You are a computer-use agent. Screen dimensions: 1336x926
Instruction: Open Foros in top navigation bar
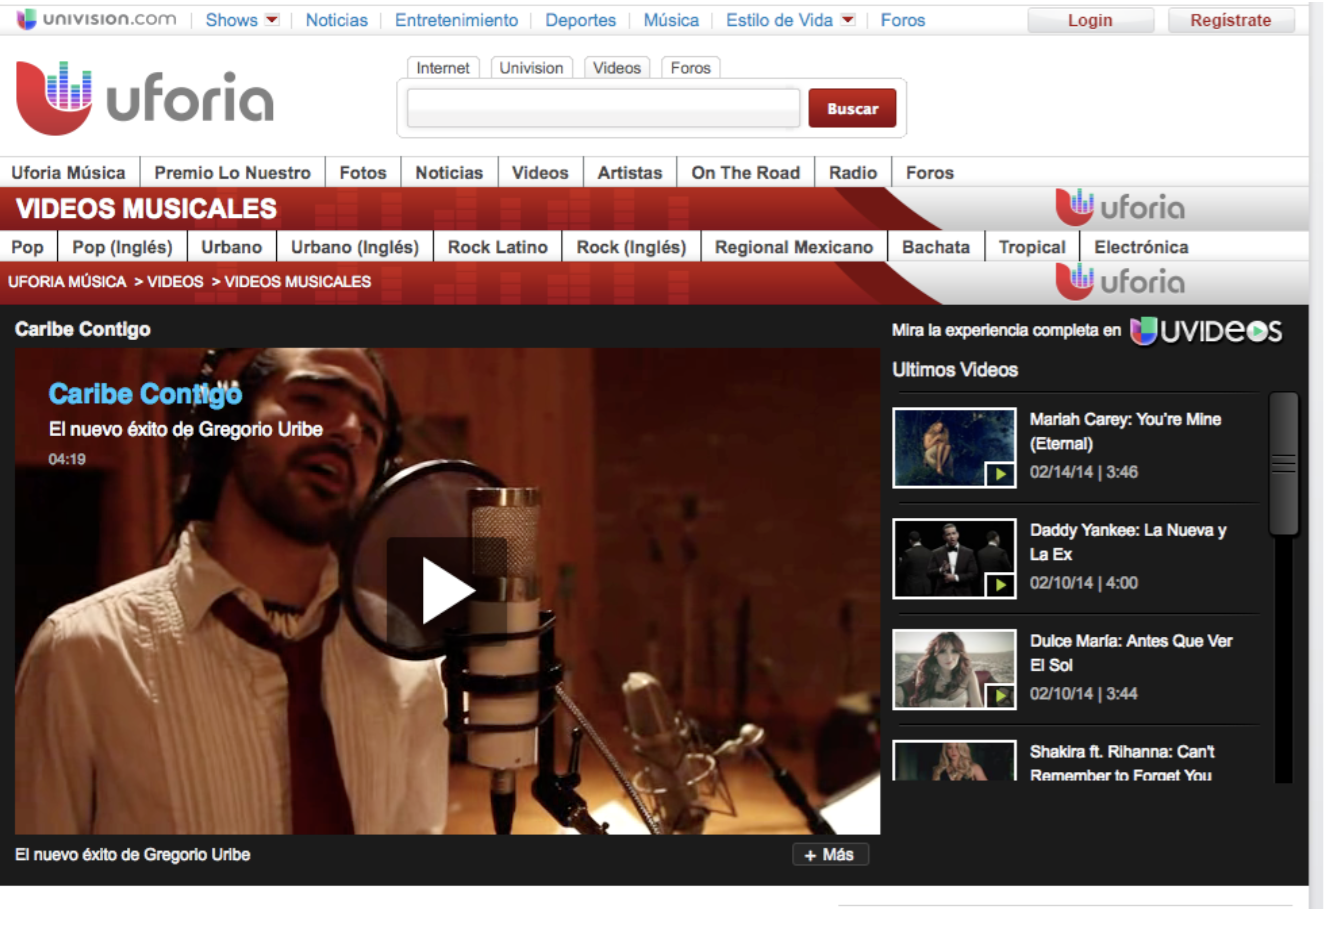point(902,20)
